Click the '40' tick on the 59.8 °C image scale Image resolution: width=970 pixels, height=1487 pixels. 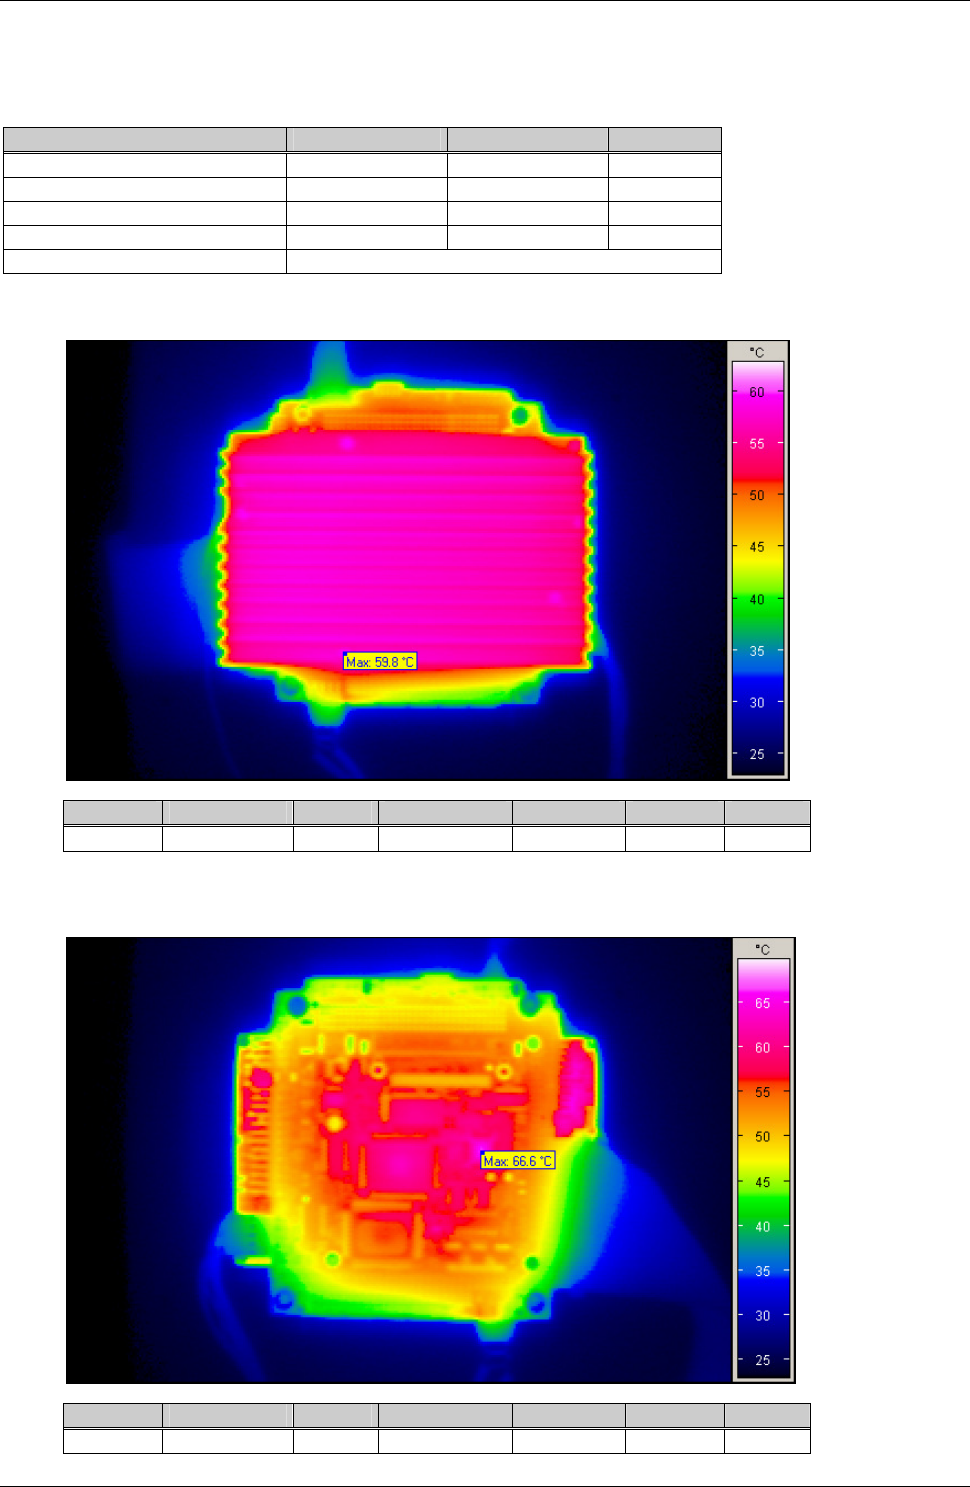757,599
